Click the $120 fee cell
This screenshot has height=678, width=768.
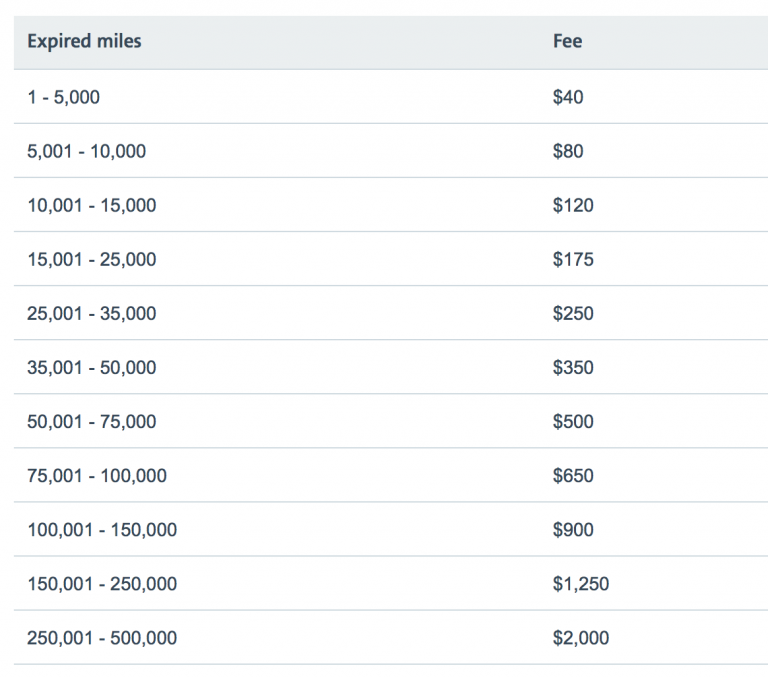click(572, 206)
